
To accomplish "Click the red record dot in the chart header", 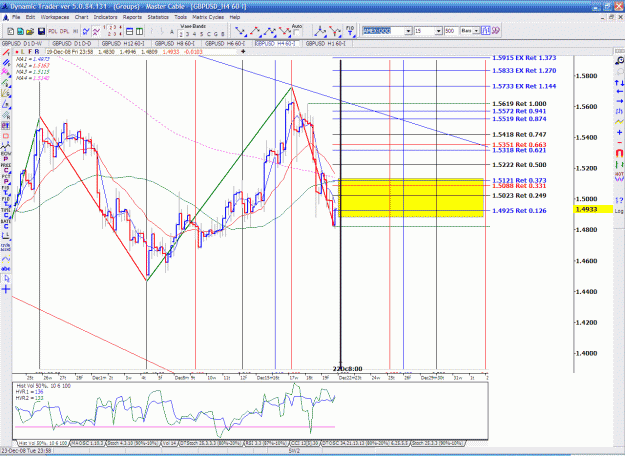I will [17, 52].
